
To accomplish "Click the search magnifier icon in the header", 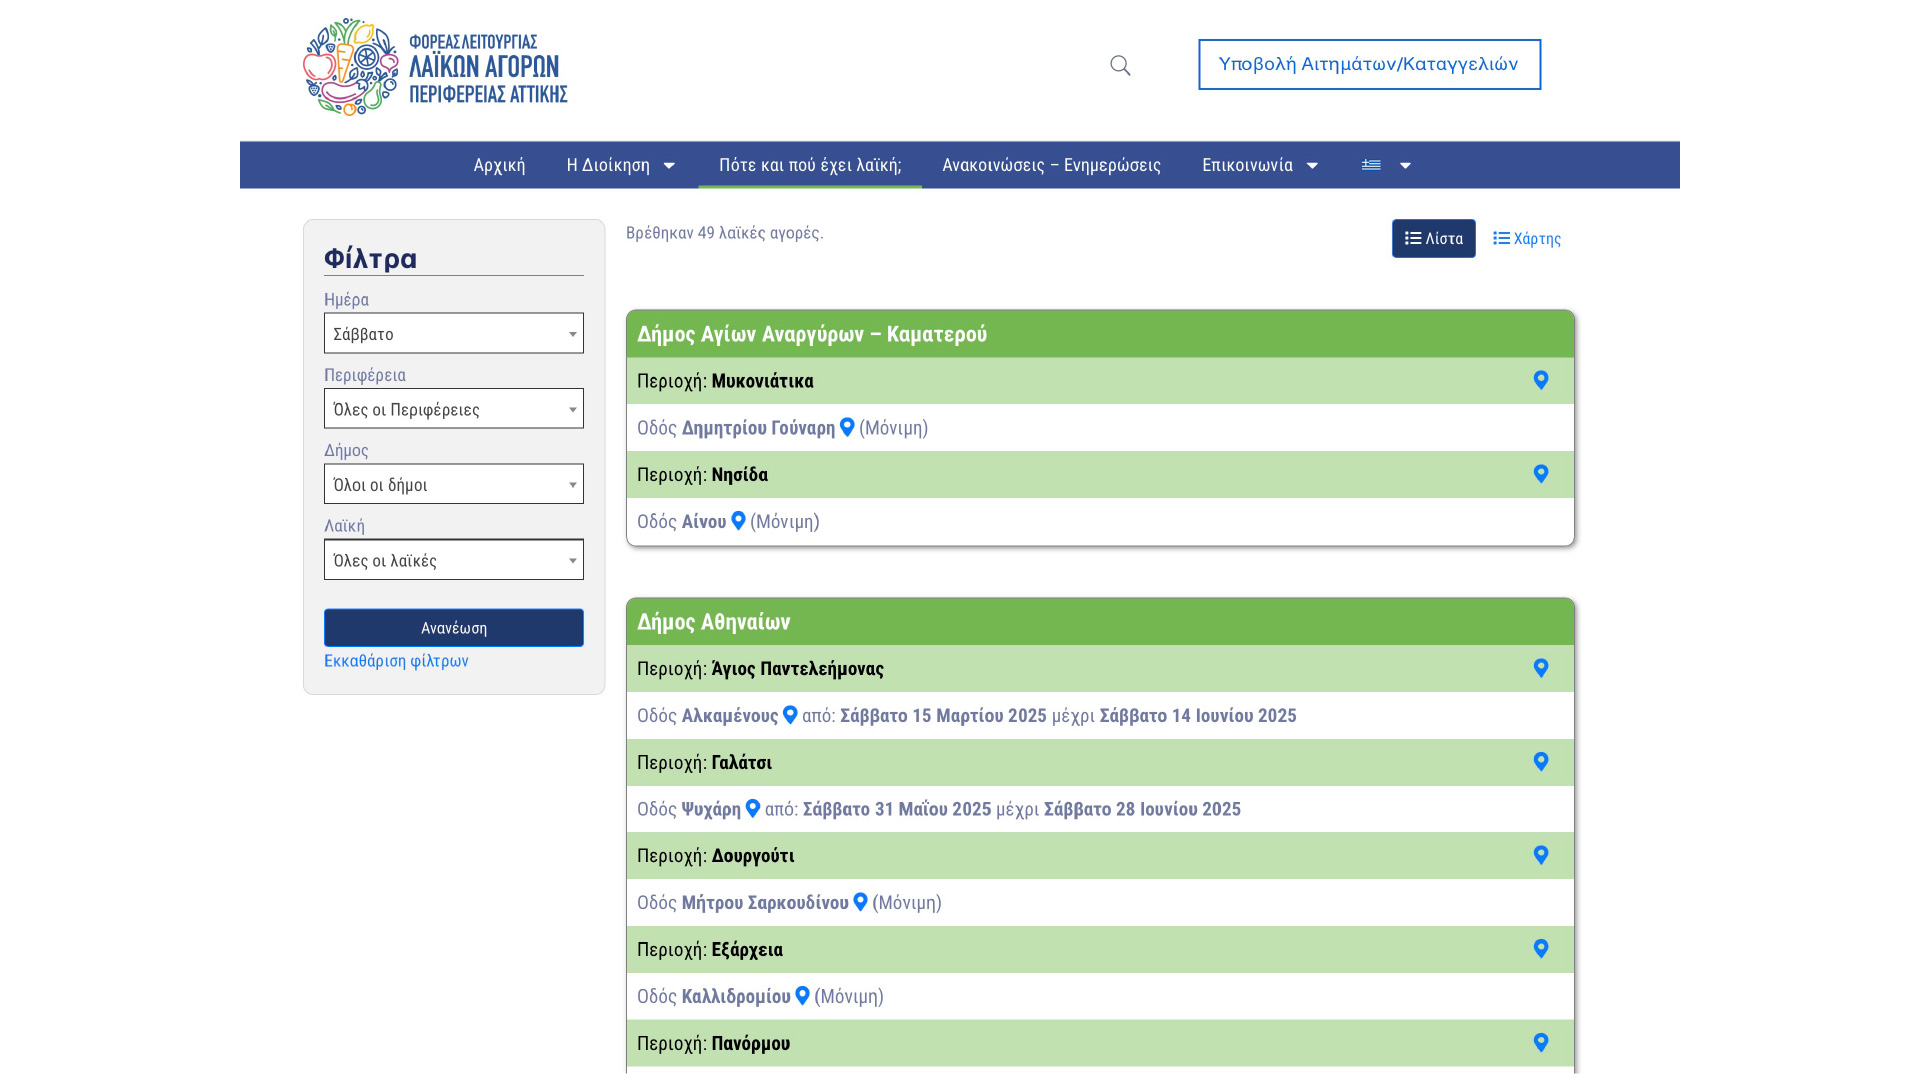I will [x=1120, y=66].
